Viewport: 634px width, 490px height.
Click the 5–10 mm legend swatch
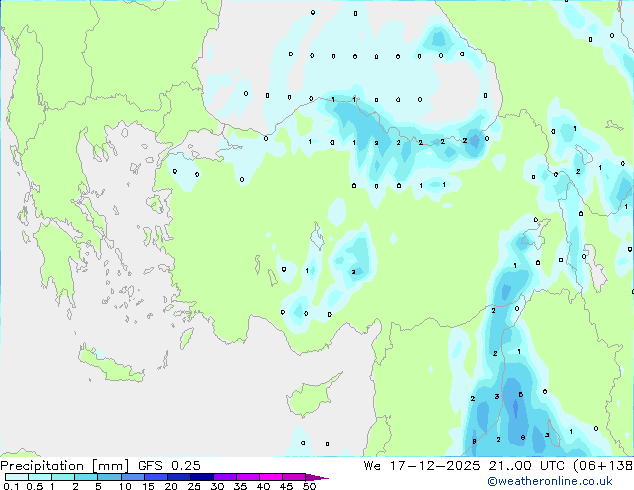(109, 477)
